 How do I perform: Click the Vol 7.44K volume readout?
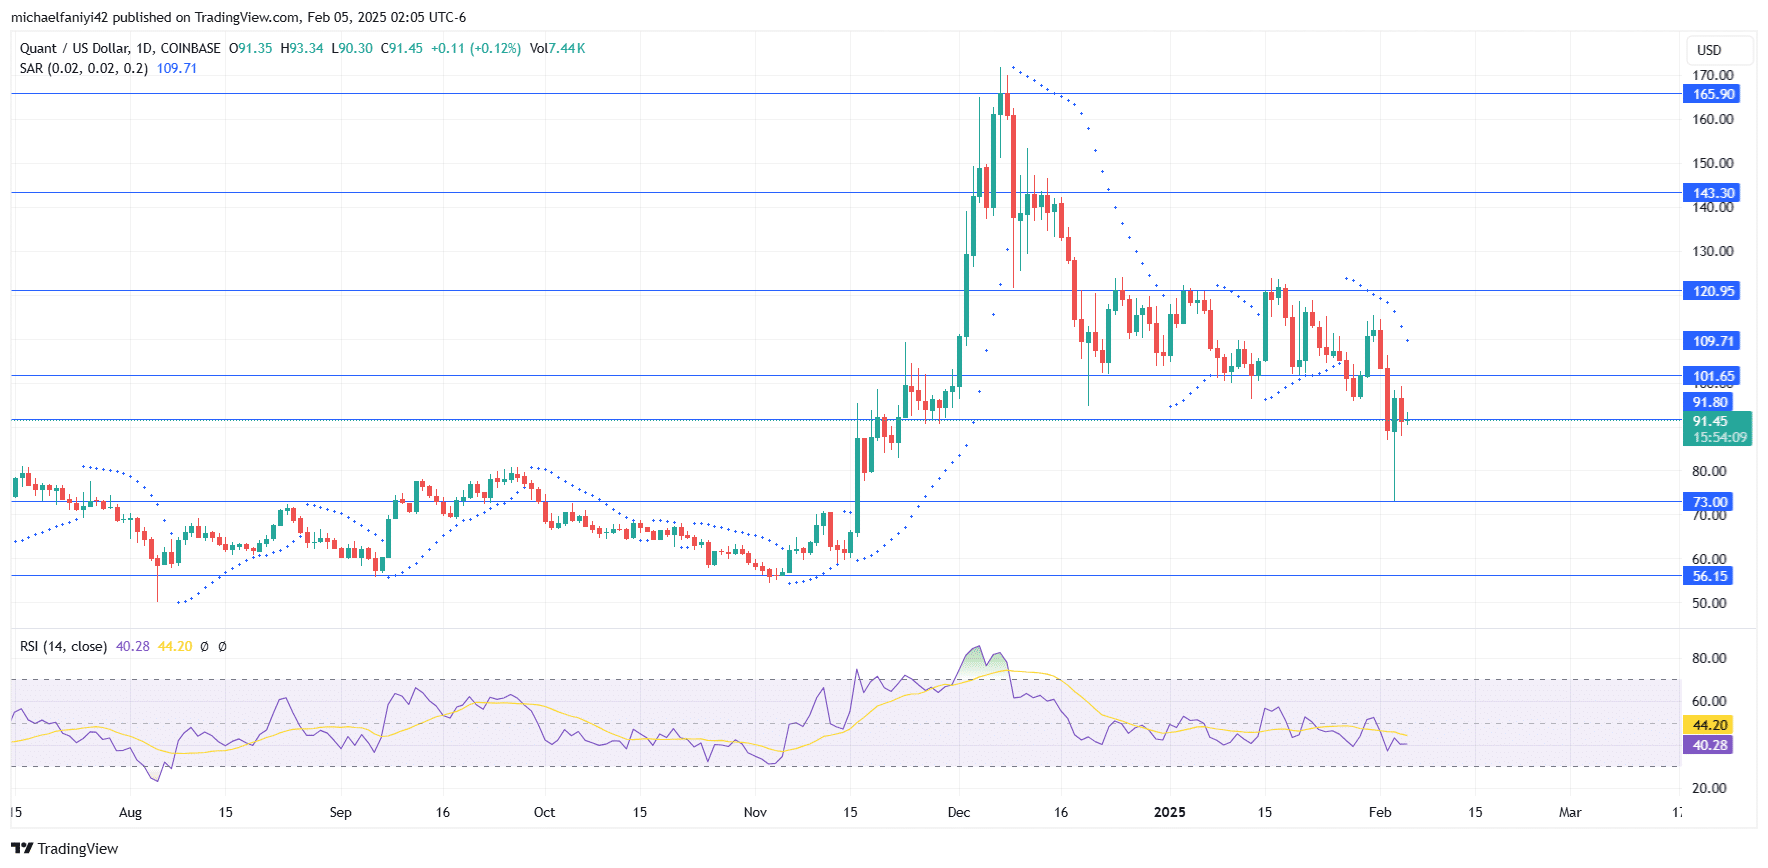tap(557, 48)
